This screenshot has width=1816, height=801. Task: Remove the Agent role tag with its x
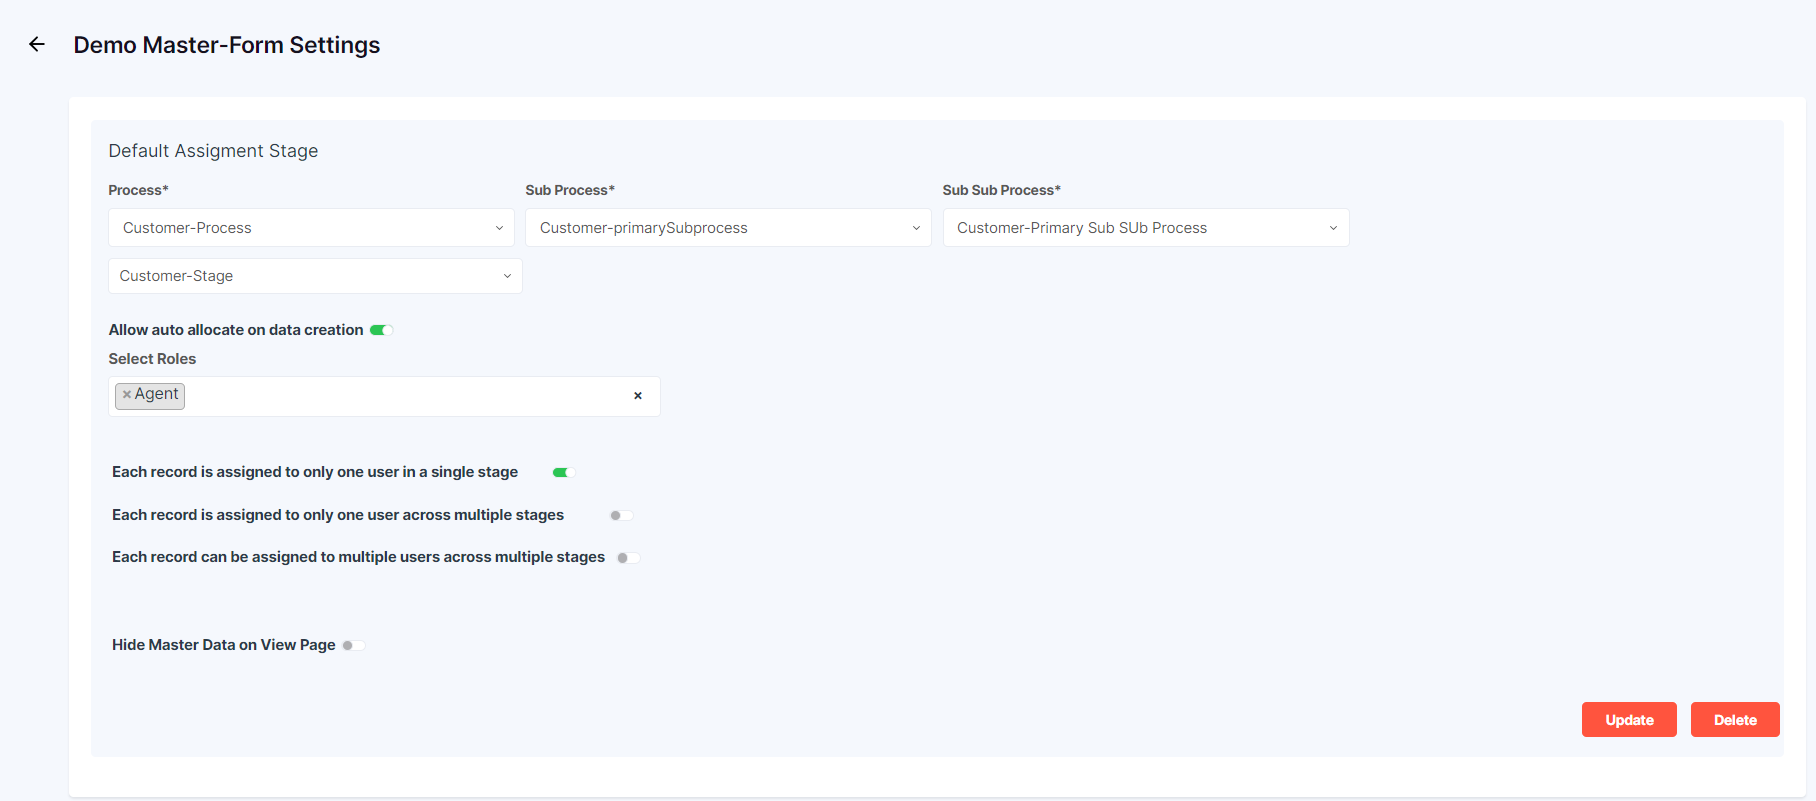pos(127,395)
